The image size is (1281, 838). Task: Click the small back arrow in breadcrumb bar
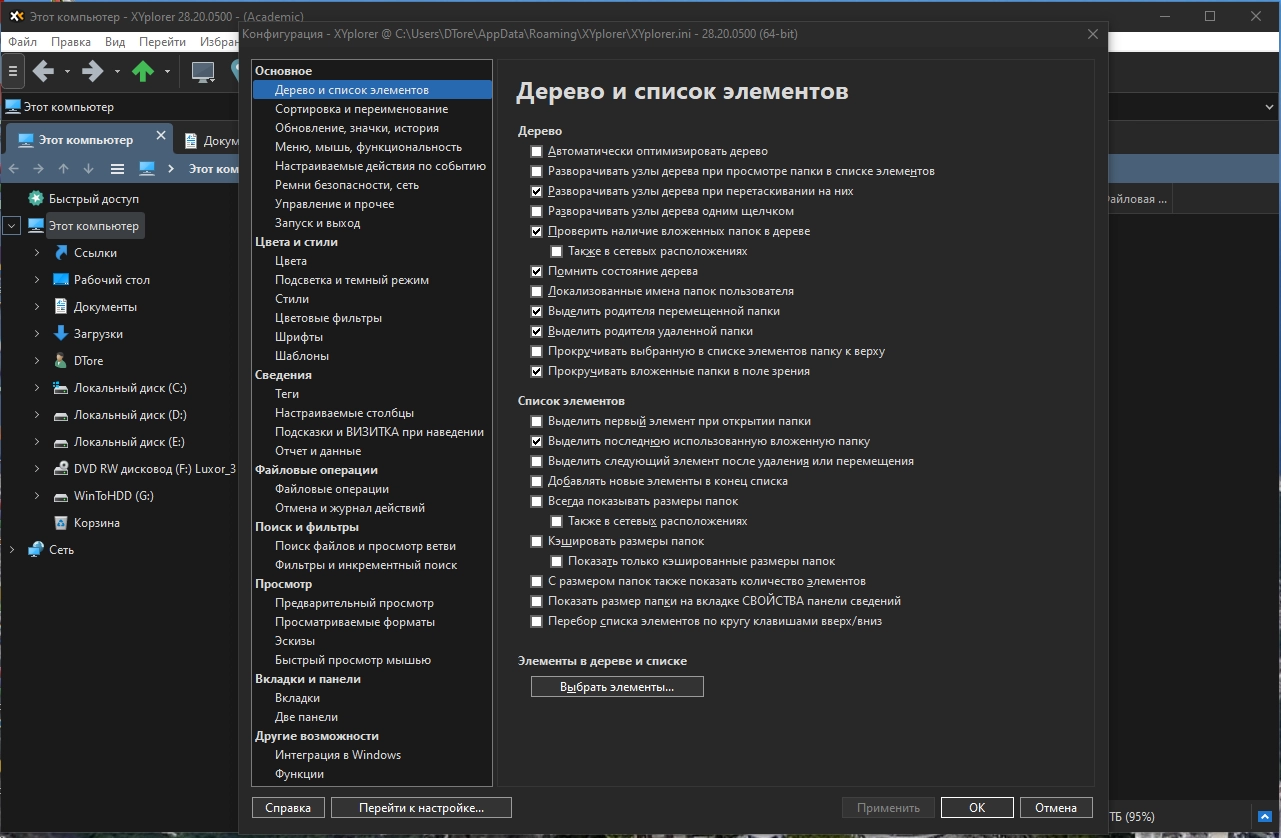pyautogui.click(x=13, y=169)
